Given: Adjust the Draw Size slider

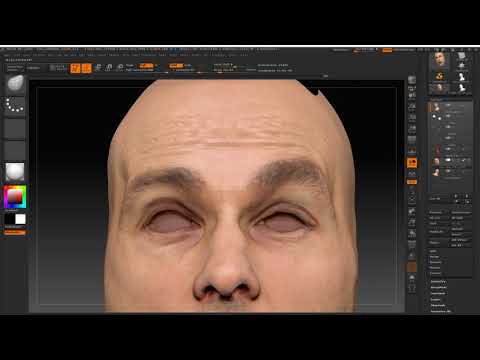Looking at the screenshot, I should click(x=227, y=70).
